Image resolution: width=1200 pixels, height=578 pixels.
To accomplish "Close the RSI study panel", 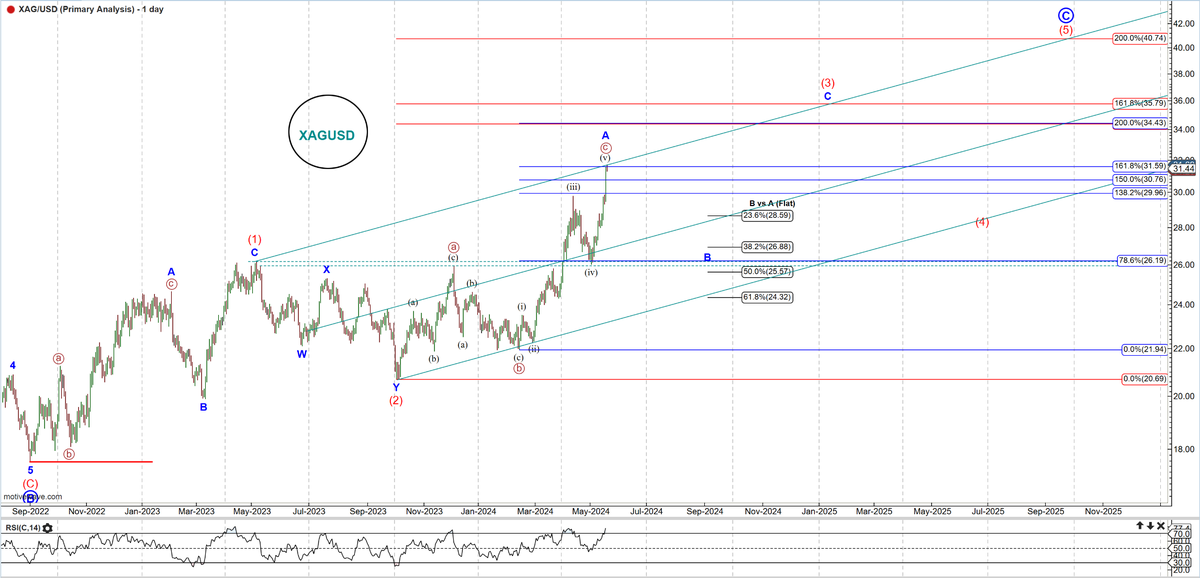I will coord(1161,526).
